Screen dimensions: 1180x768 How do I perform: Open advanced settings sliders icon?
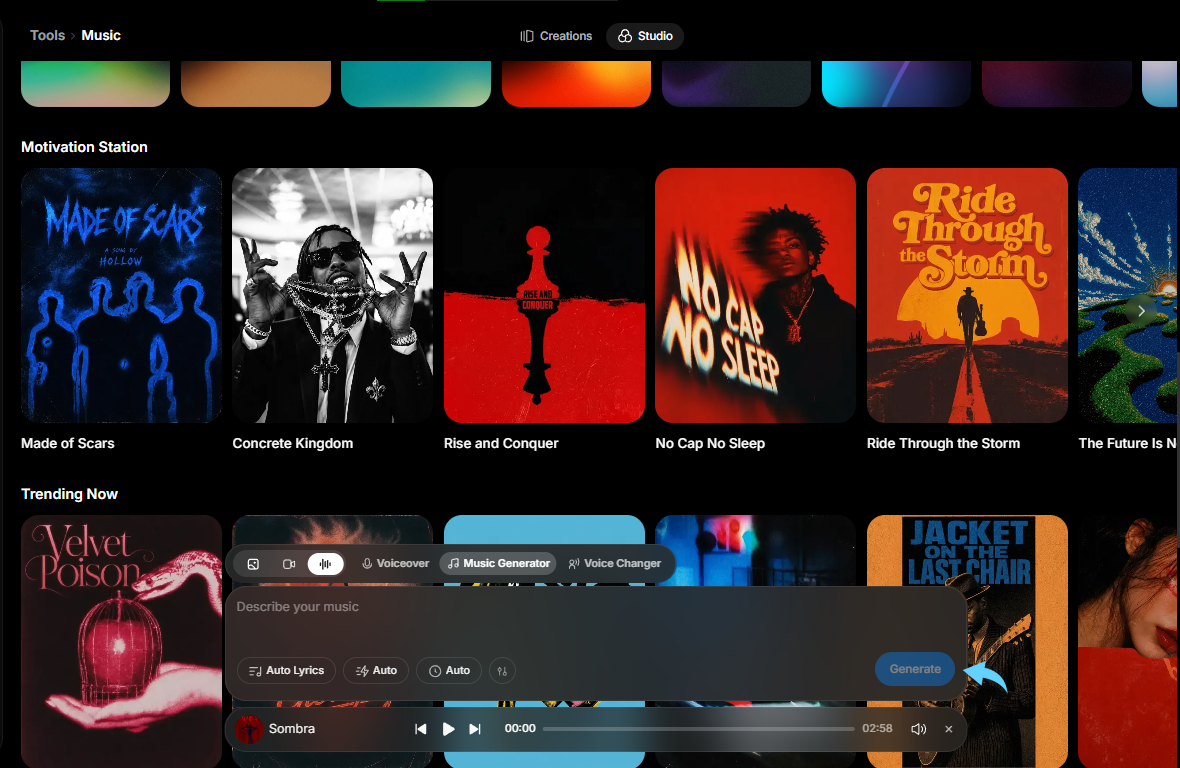(x=502, y=671)
